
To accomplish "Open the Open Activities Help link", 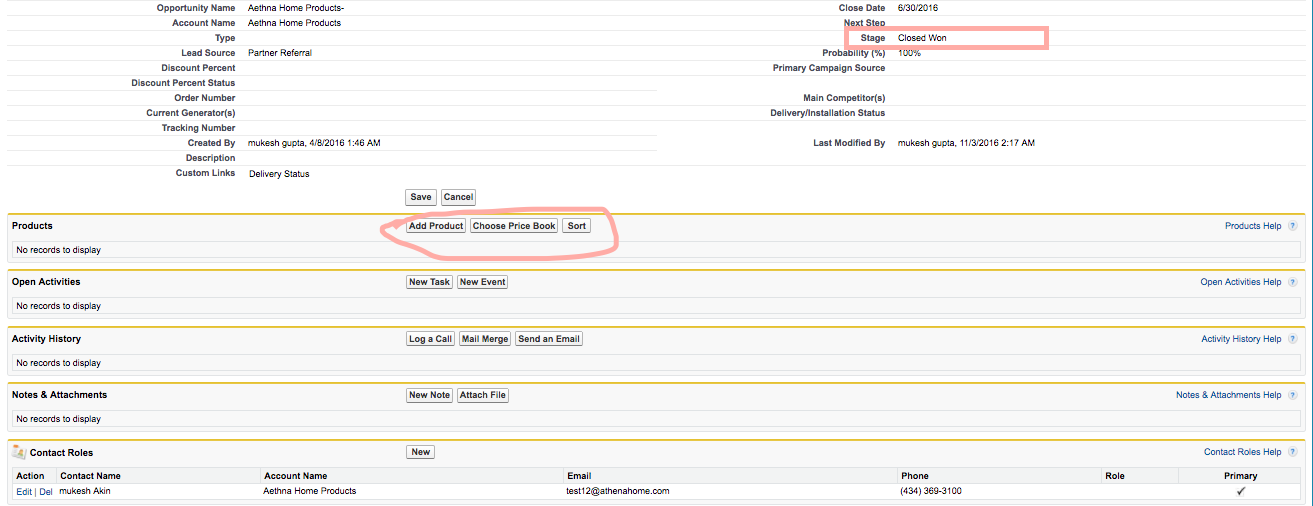I will (x=1241, y=282).
